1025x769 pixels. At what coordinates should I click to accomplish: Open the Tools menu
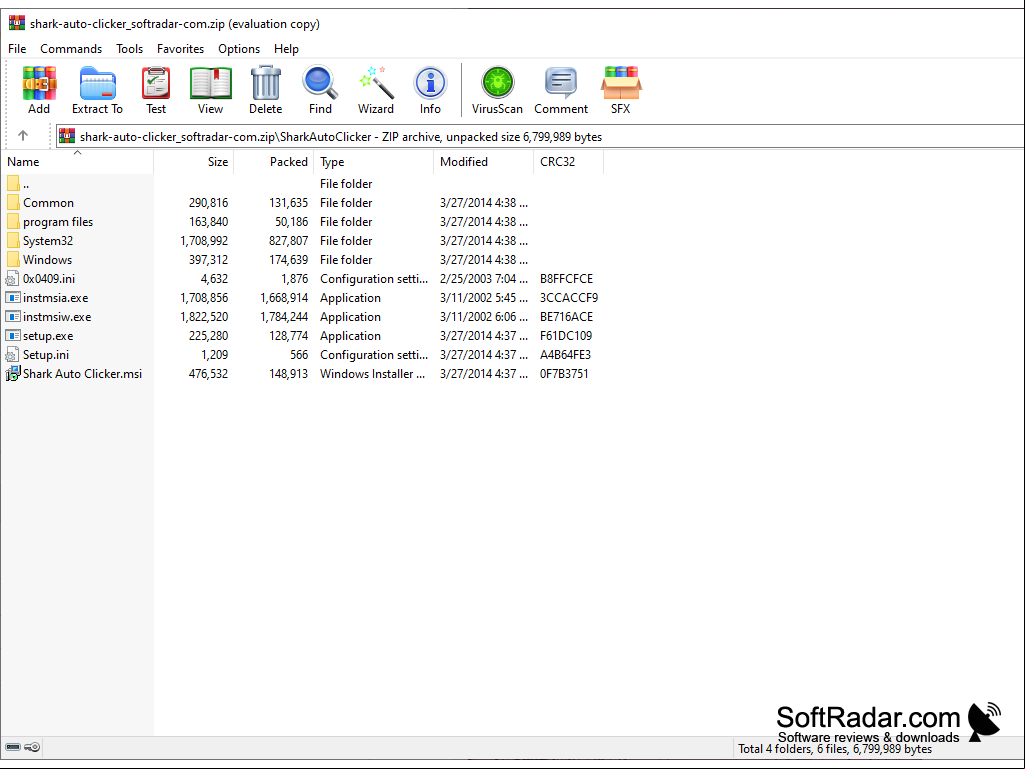[x=129, y=48]
